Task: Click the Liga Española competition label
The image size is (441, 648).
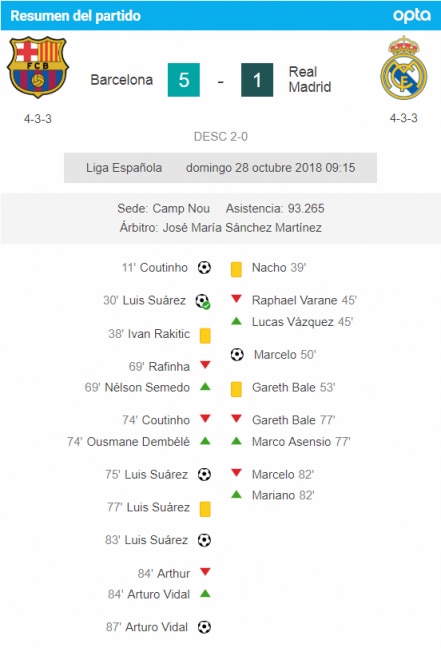Action: click(124, 168)
